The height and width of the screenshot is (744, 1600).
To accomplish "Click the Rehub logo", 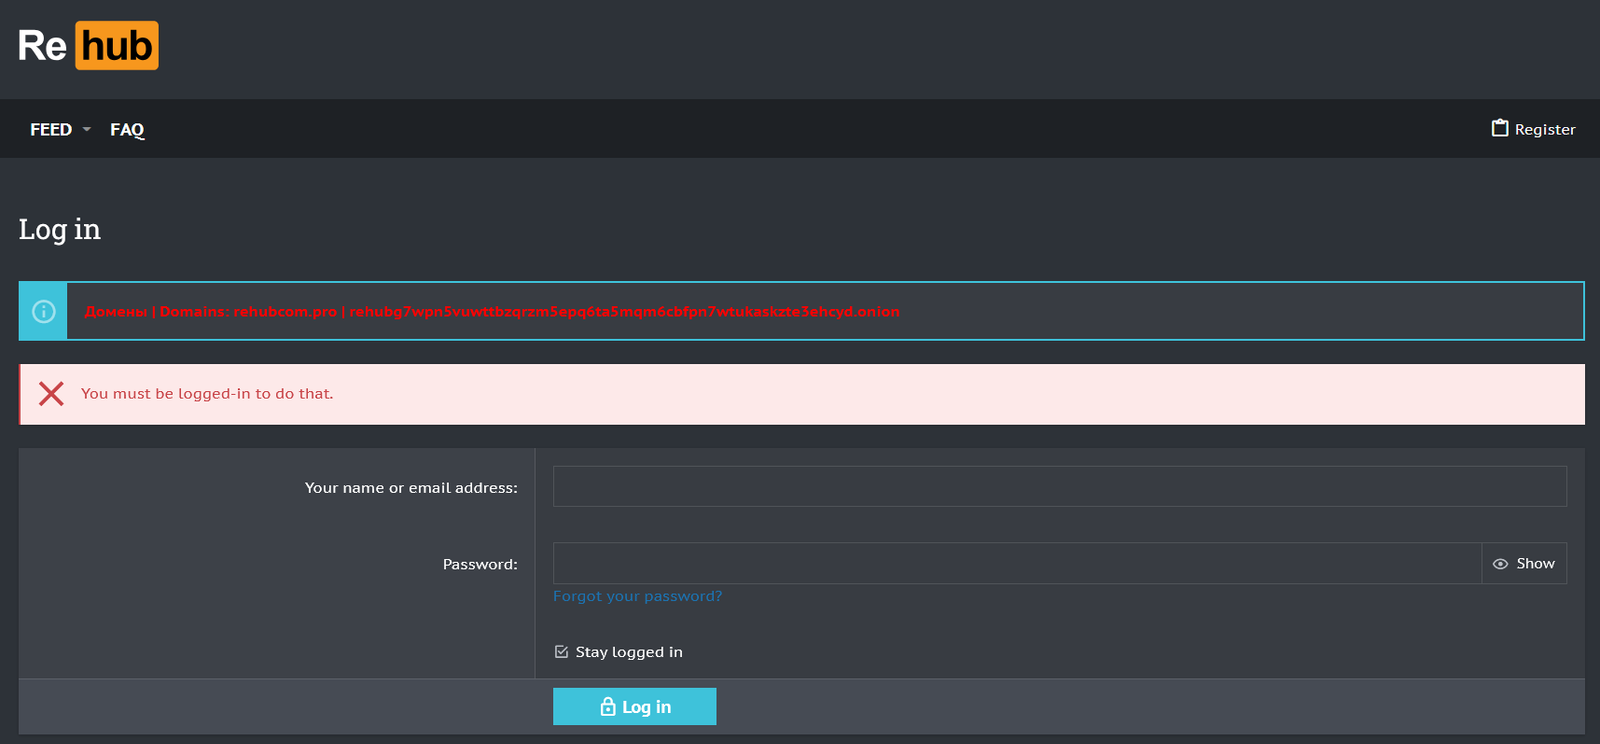I will (x=88, y=46).
